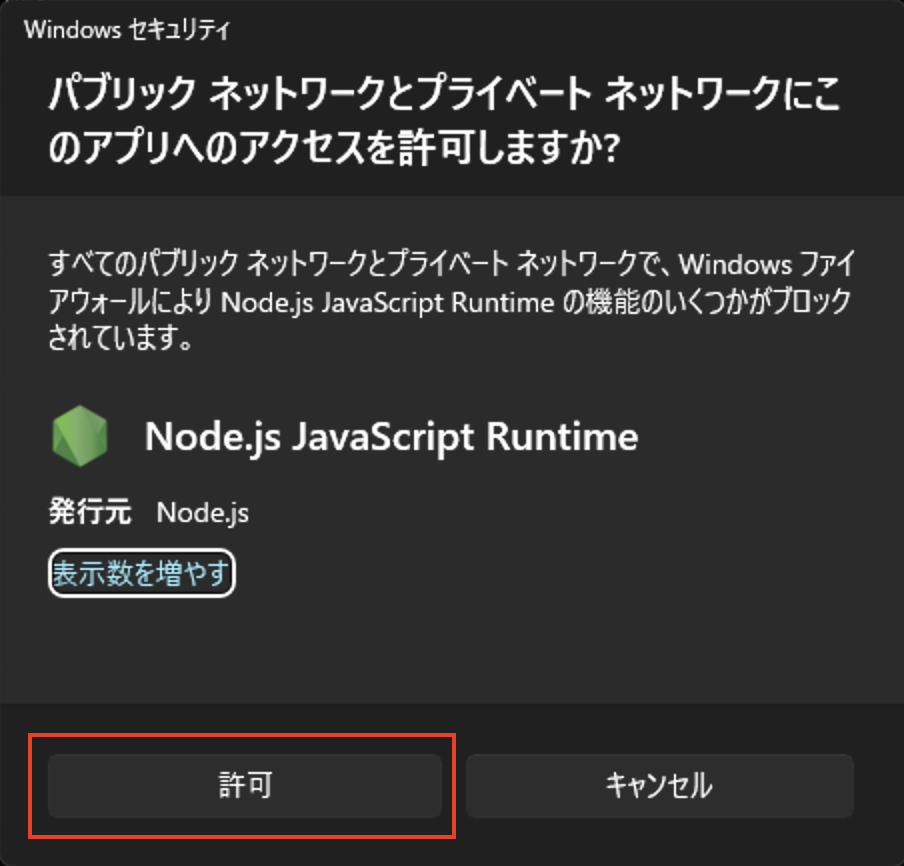904x866 pixels.
Task: Dismiss the dialog with キャンセル
Action: [659, 785]
